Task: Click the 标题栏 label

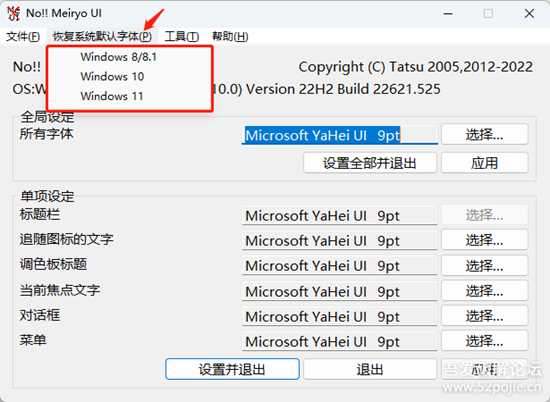Action: click(40, 214)
